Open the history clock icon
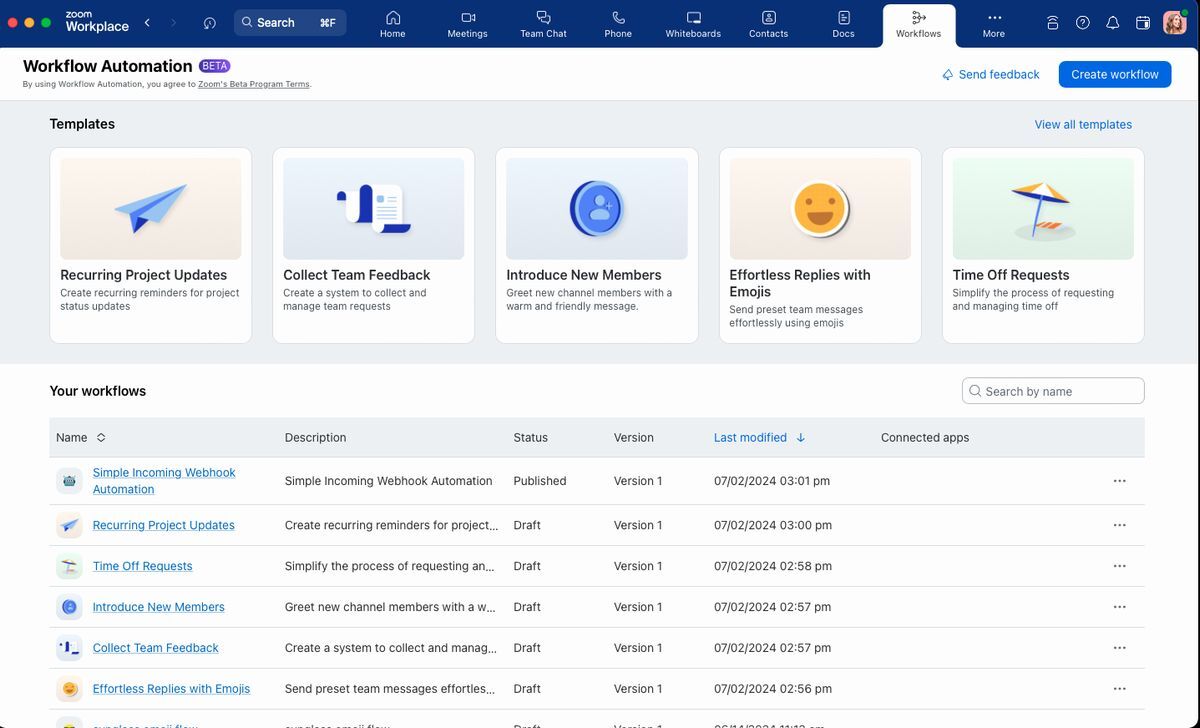This screenshot has width=1200, height=728. [x=209, y=22]
